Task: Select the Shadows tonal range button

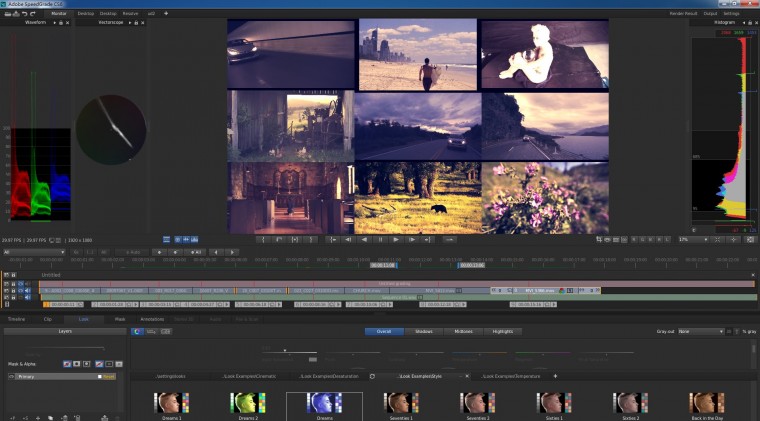Action: click(x=423, y=331)
